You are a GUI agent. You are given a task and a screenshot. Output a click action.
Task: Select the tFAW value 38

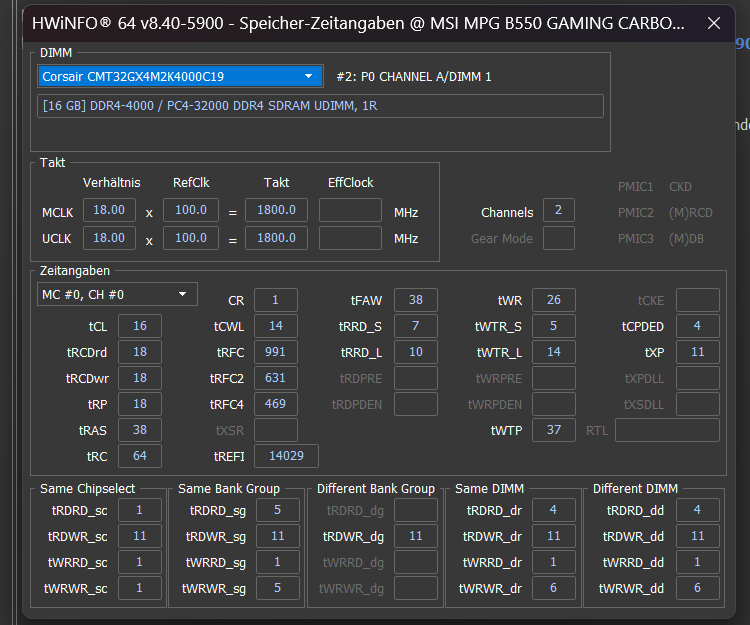pos(416,300)
